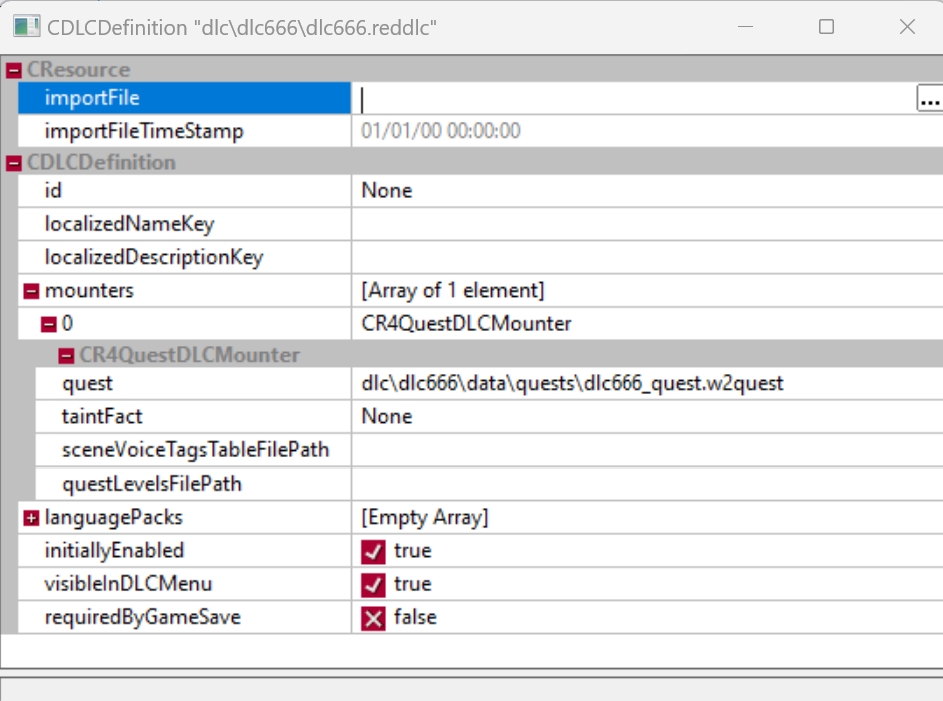
Task: Collapse the CR4QuestDLCMounter group
Action: [x=66, y=355]
